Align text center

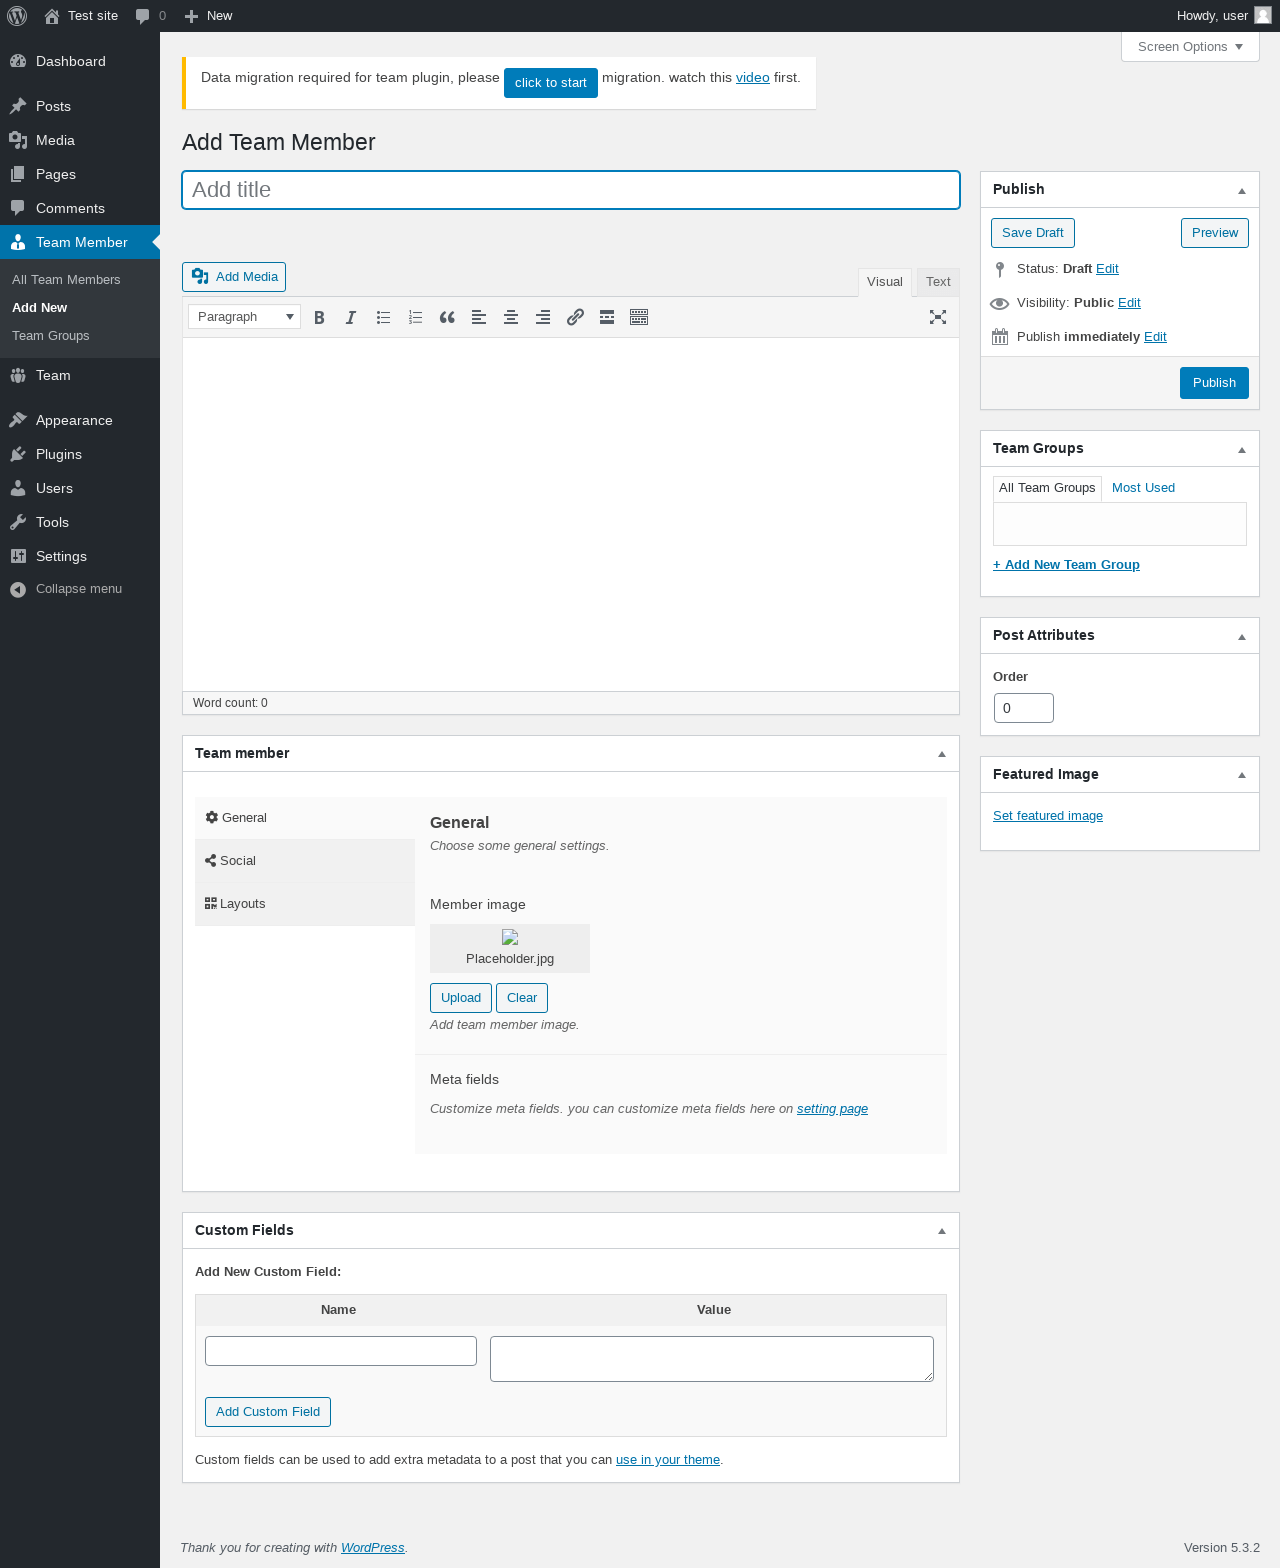tap(511, 317)
